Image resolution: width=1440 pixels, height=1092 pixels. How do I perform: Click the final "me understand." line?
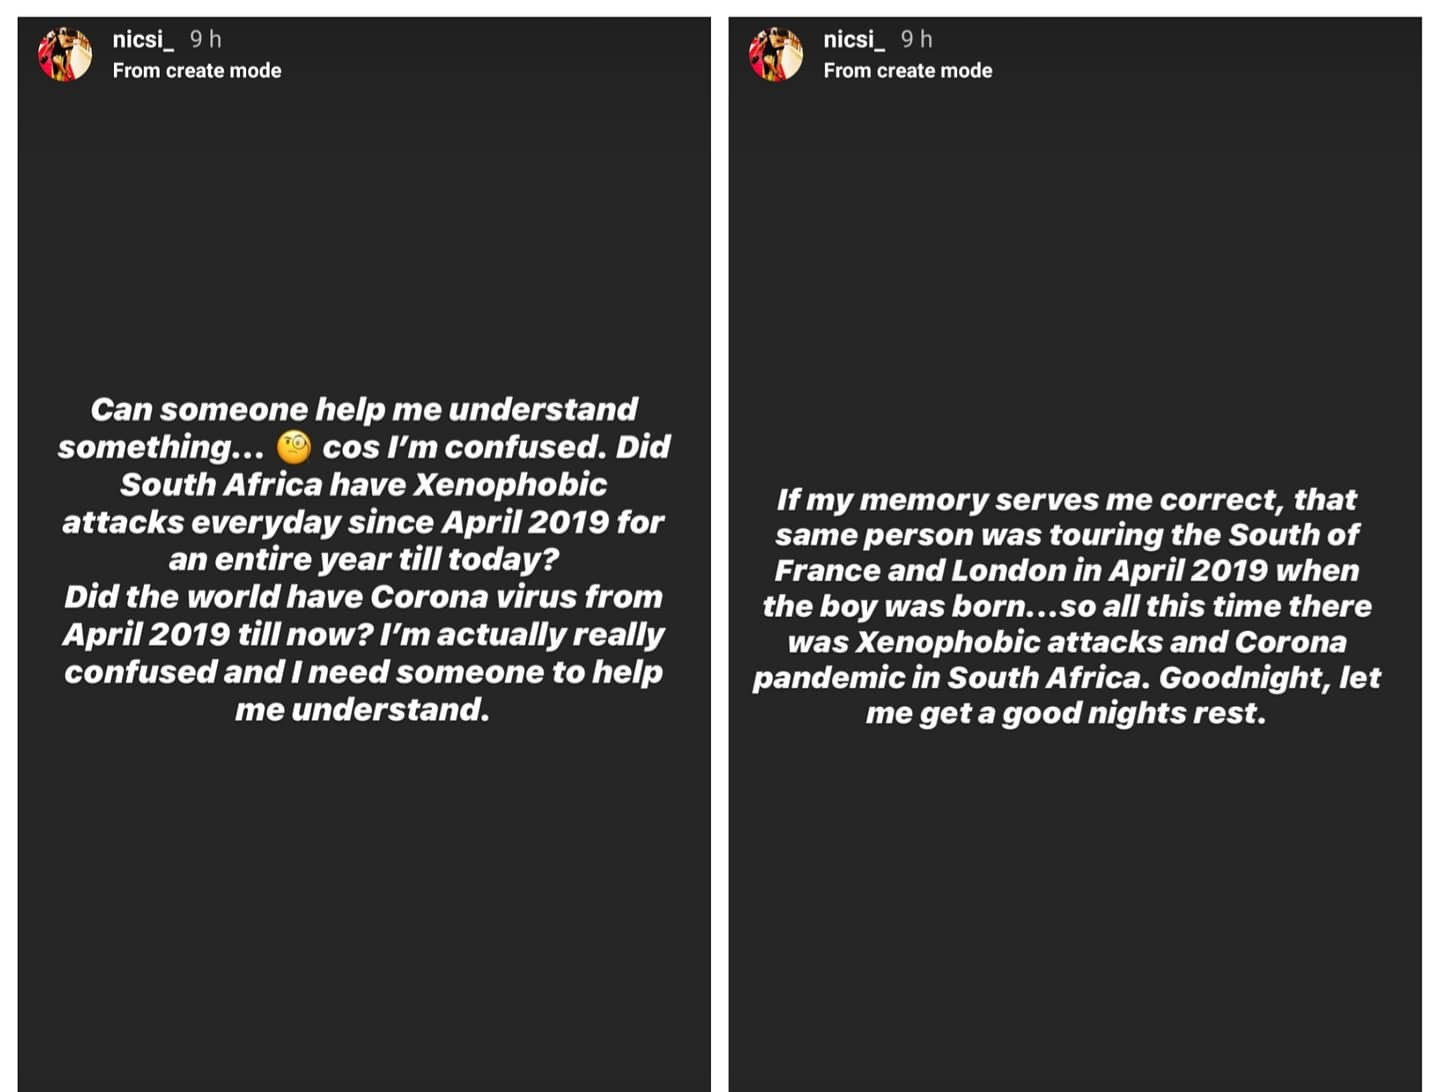[363, 710]
